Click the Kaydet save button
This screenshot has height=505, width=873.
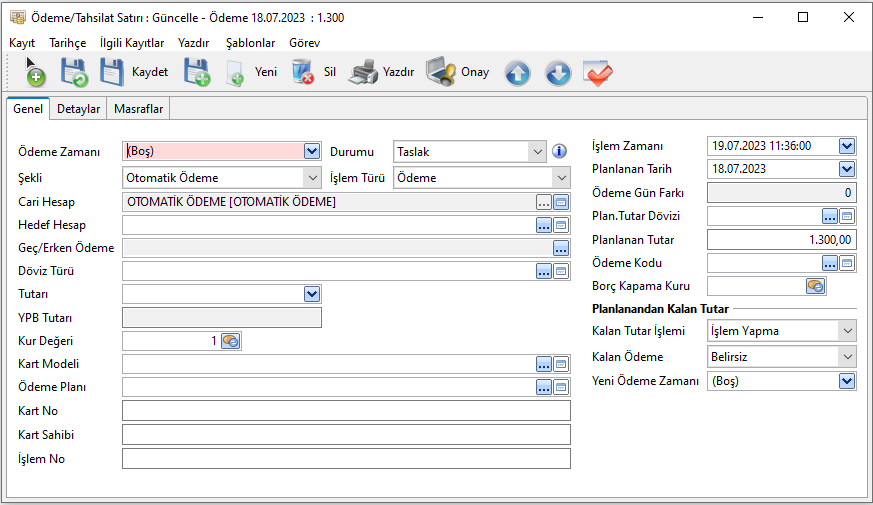point(134,72)
